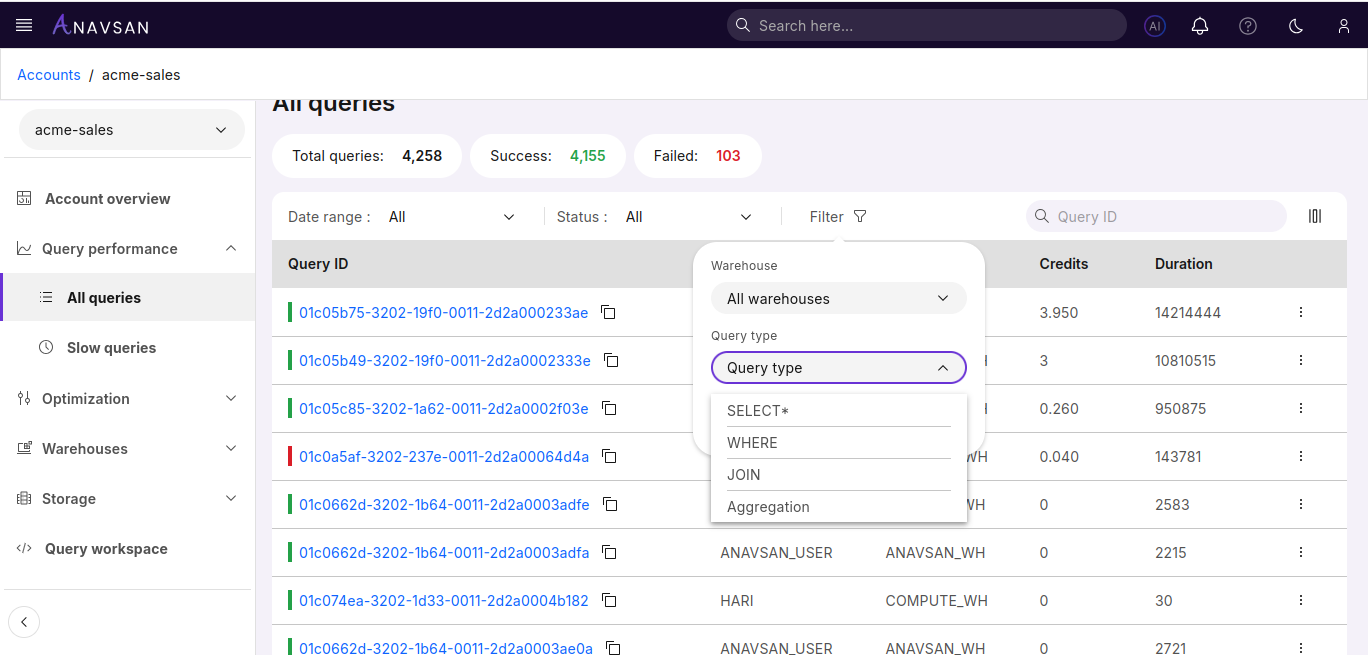Image resolution: width=1368 pixels, height=655 pixels.
Task: Go to Accounts breadcrumb link
Action: (x=49, y=75)
